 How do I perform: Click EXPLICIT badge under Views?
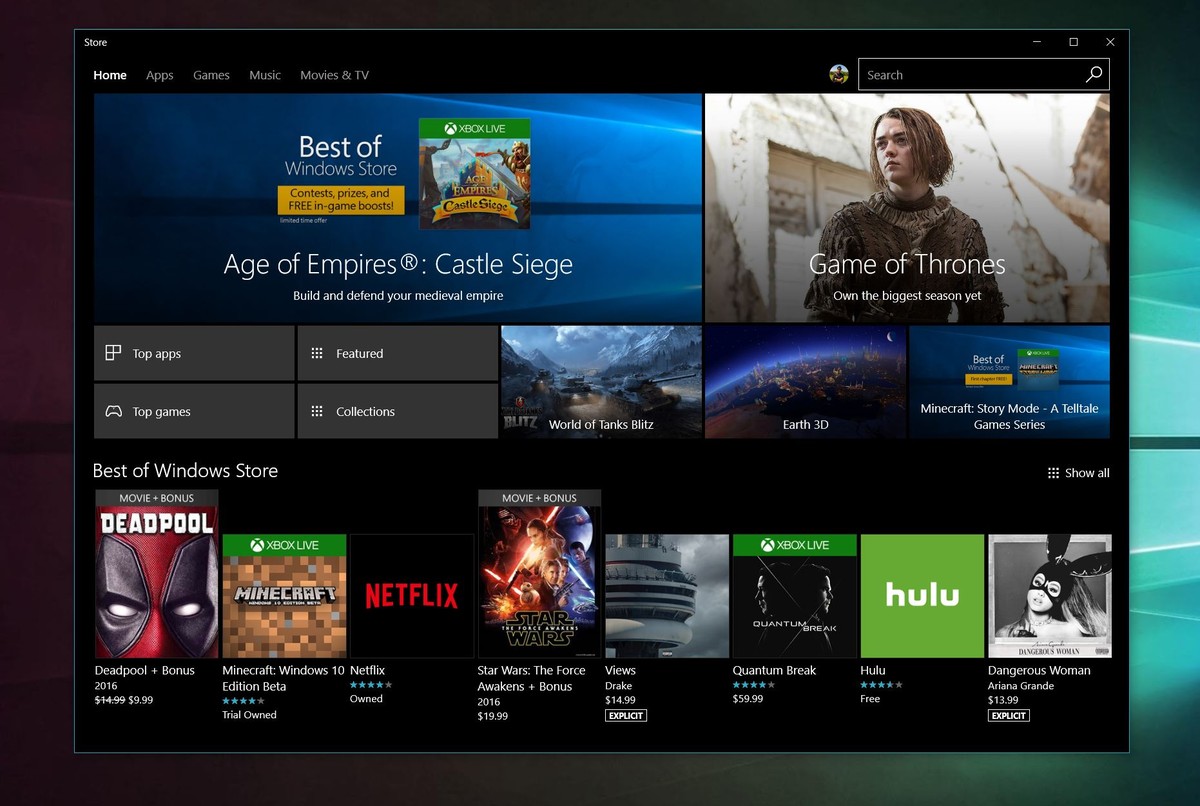pos(626,715)
